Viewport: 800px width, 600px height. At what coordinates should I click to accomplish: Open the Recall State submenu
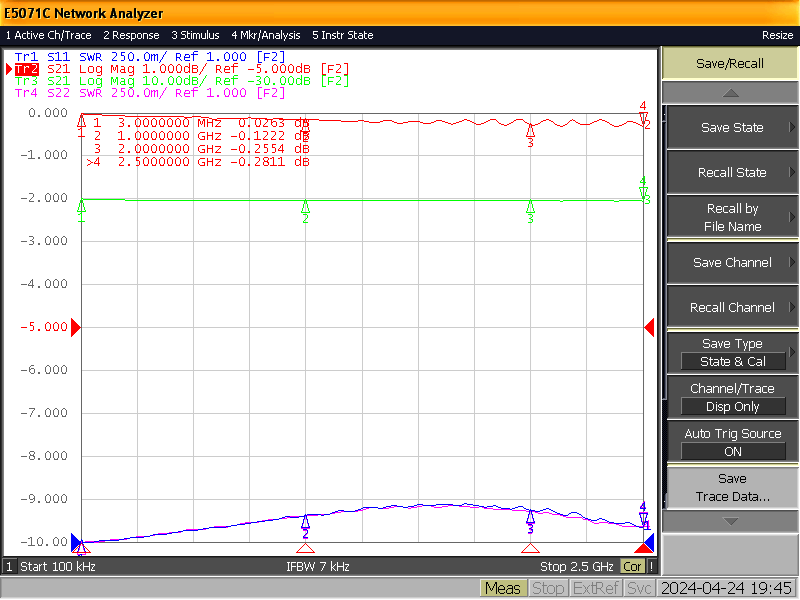732,172
